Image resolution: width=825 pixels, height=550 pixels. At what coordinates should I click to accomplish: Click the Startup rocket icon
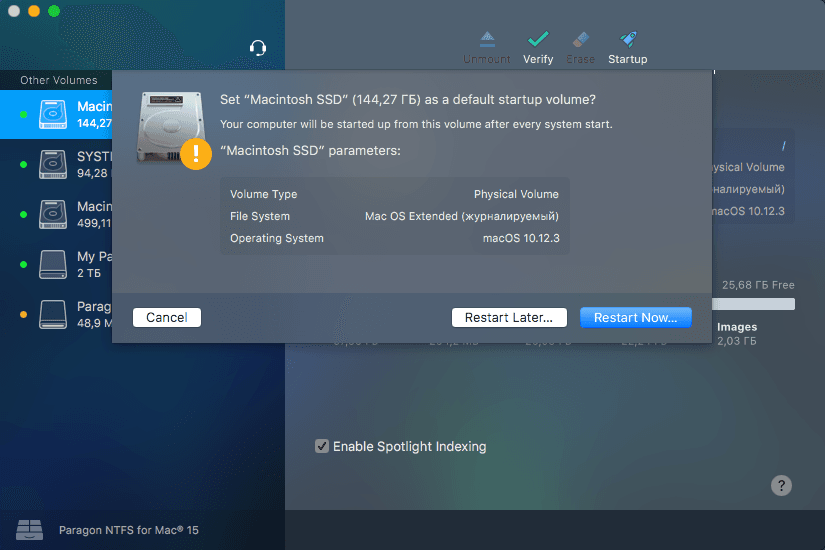[628, 39]
